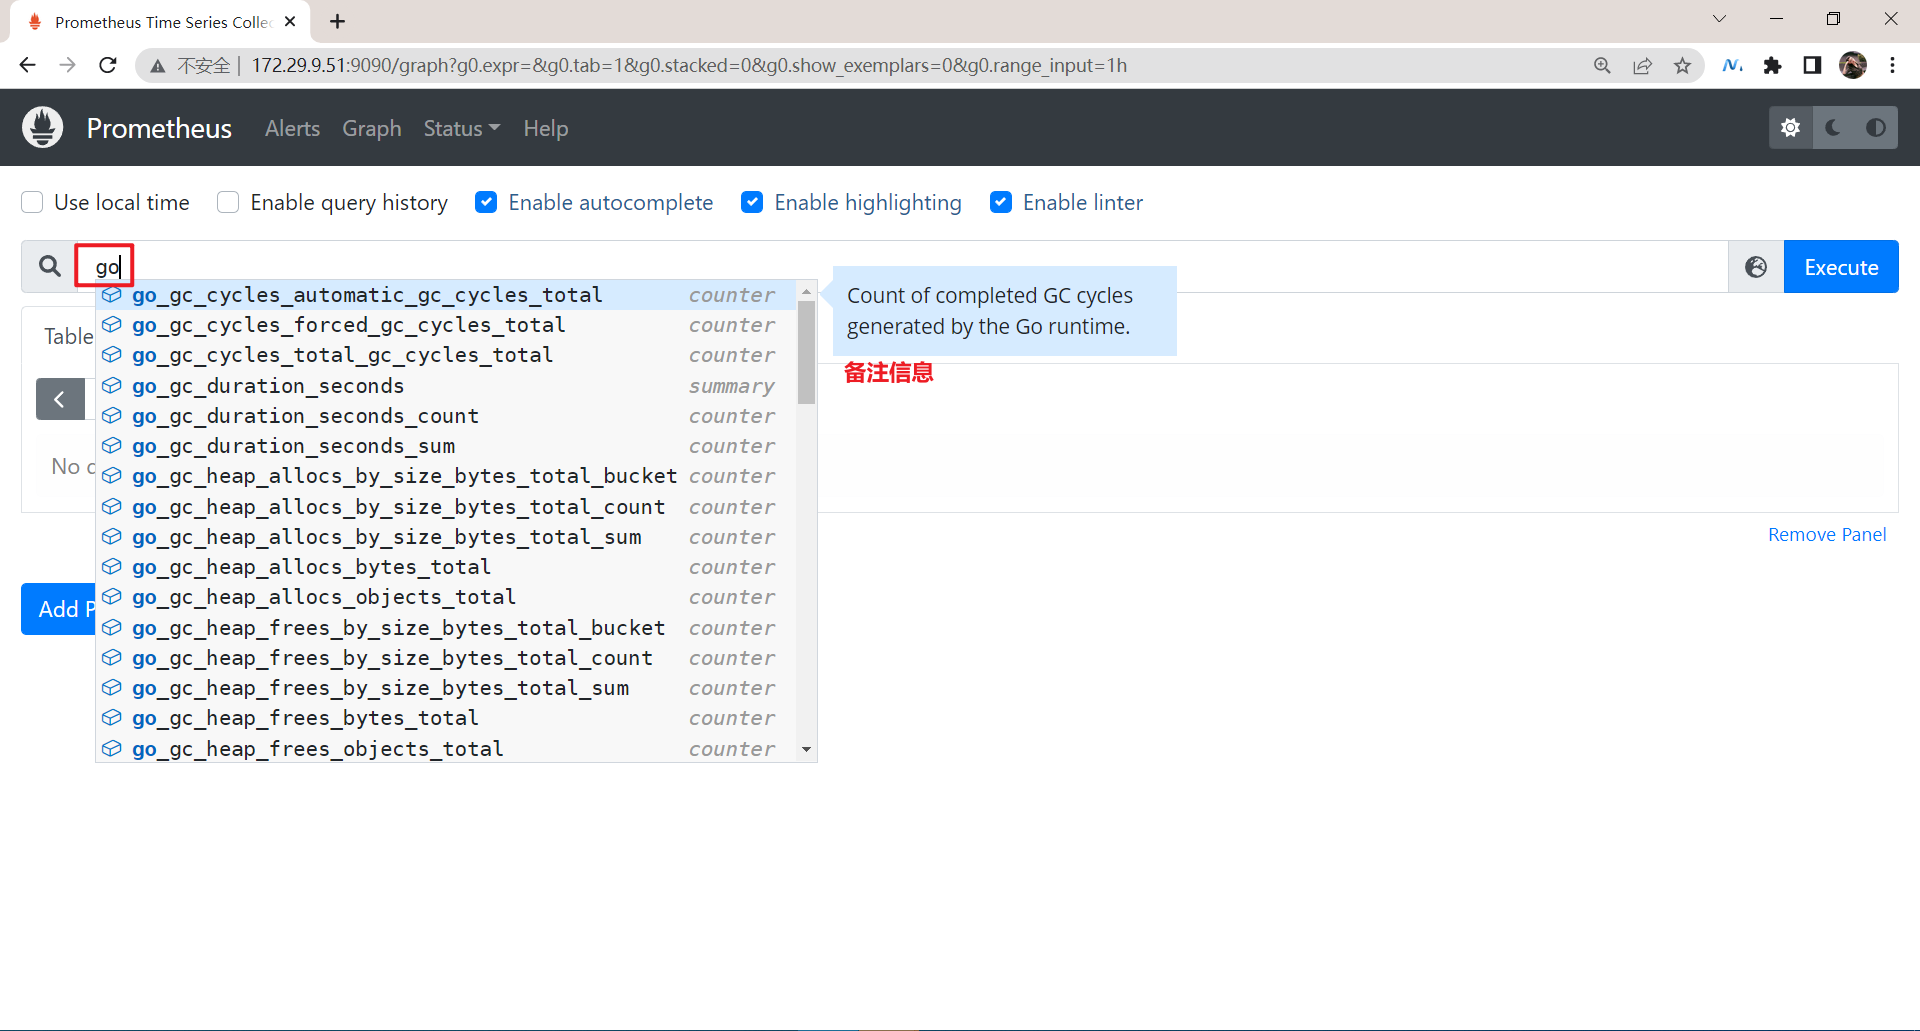Click the not-secure warning icon

158,66
